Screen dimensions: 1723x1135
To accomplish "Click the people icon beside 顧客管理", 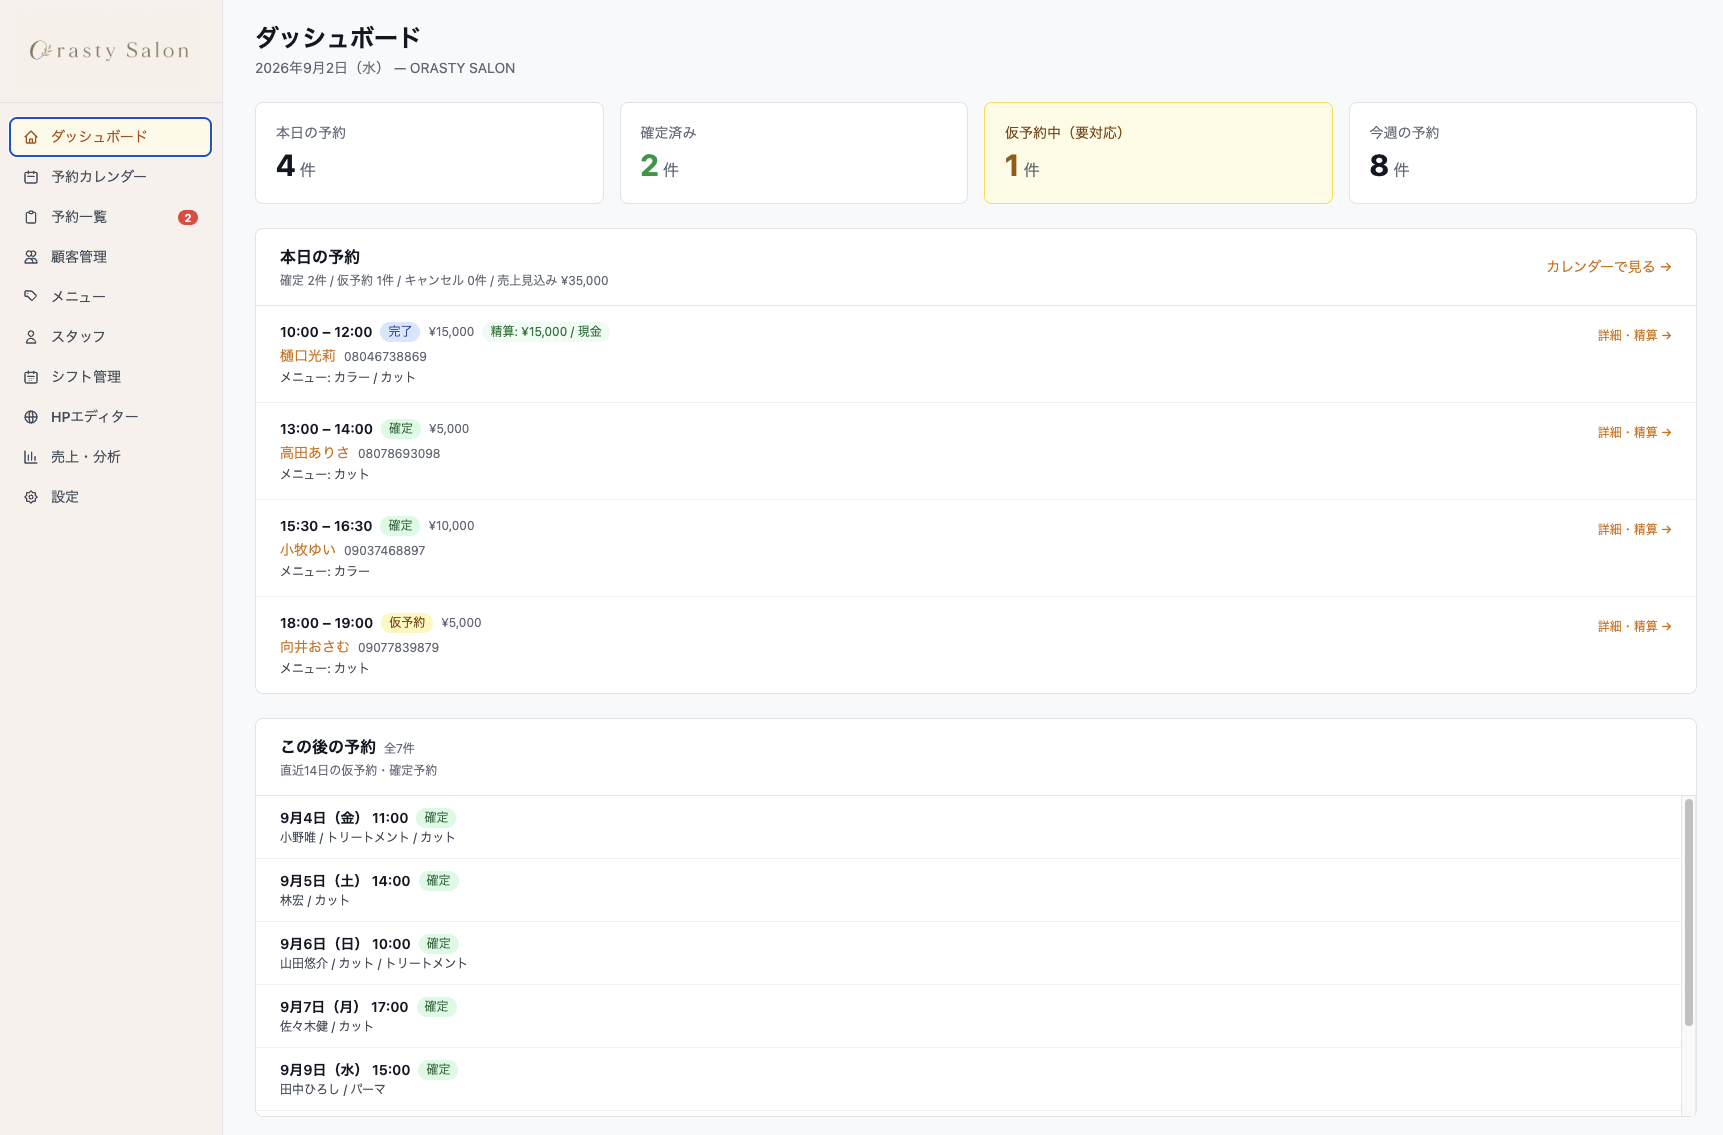I will click(x=31, y=257).
